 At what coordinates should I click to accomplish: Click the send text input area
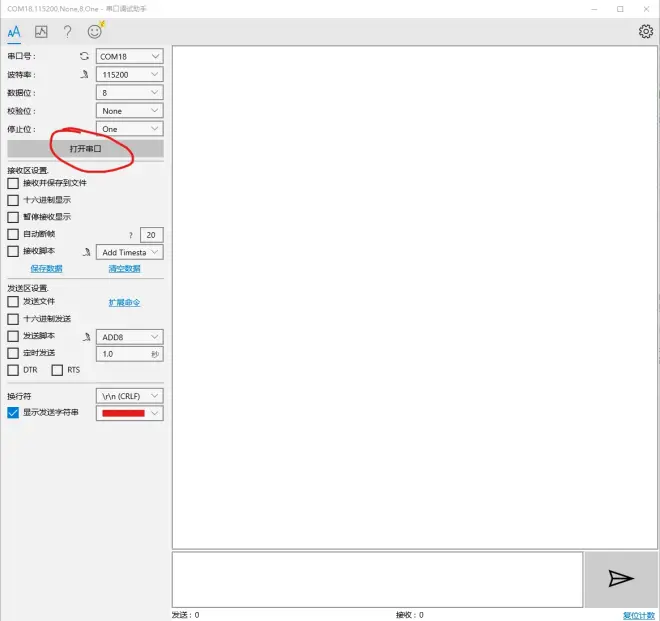click(x=377, y=579)
